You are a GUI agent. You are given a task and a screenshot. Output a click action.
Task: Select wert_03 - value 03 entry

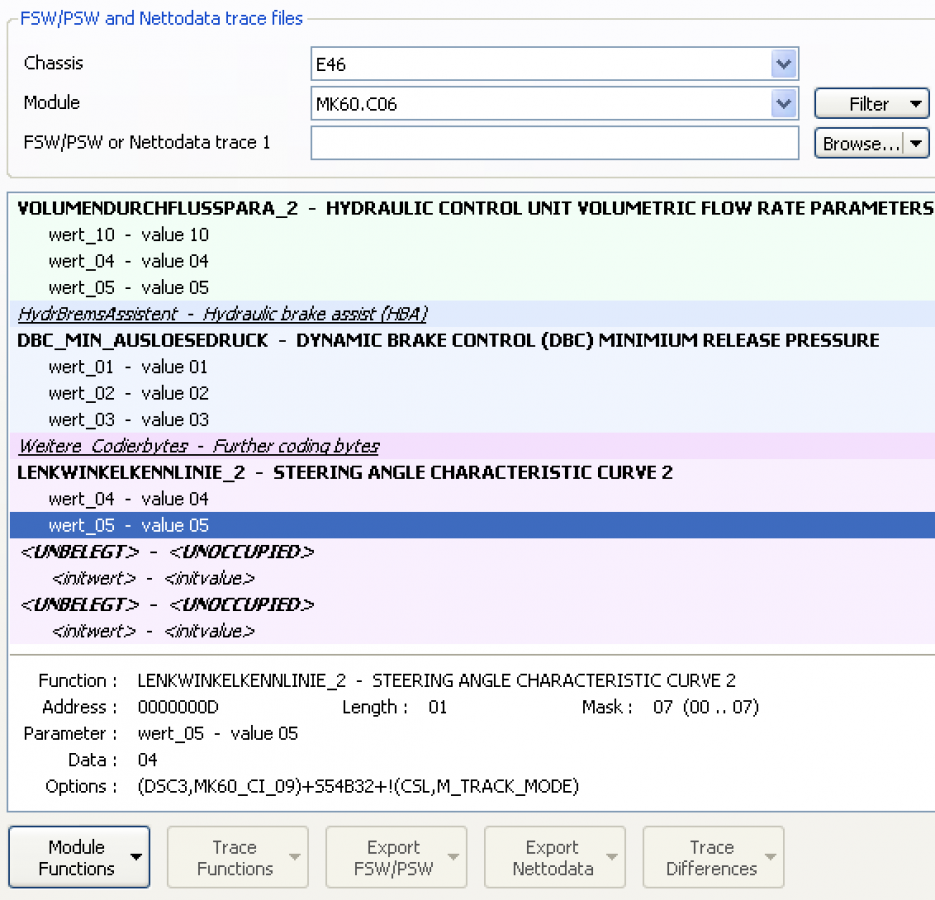pyautogui.click(x=128, y=420)
